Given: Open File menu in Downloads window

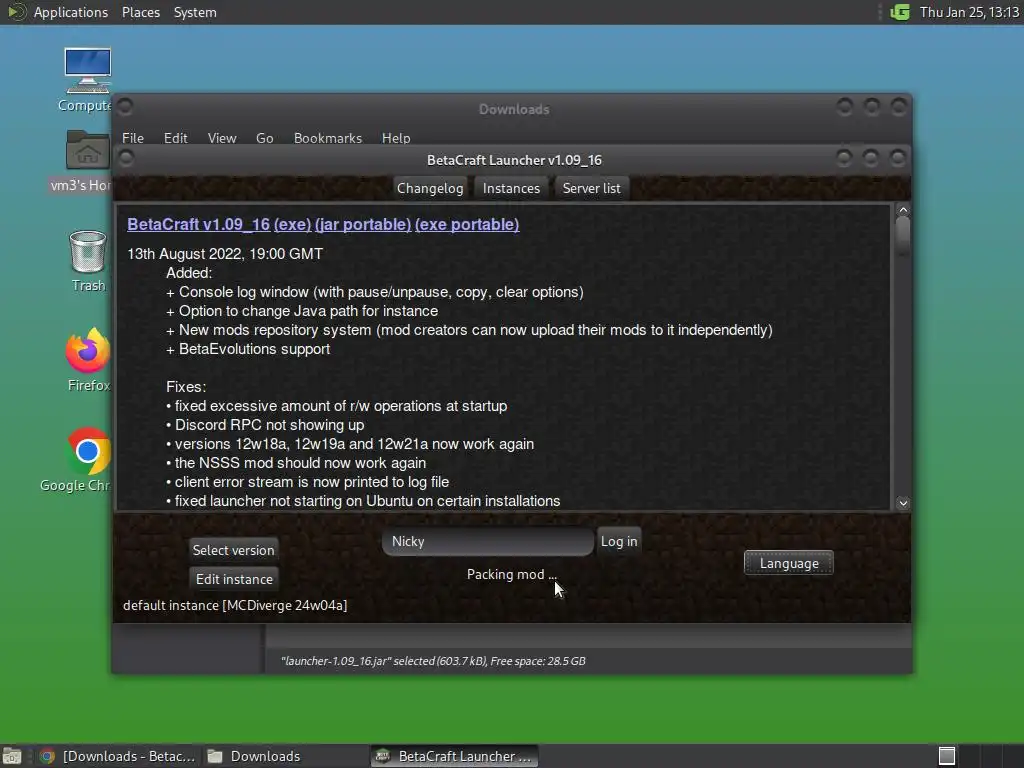Looking at the screenshot, I should pos(133,138).
